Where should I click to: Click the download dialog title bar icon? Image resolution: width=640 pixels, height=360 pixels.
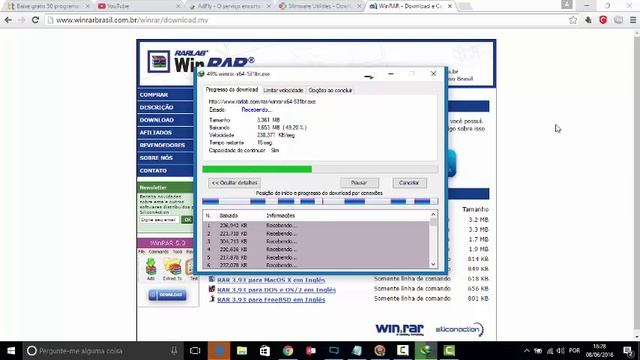tap(201, 74)
